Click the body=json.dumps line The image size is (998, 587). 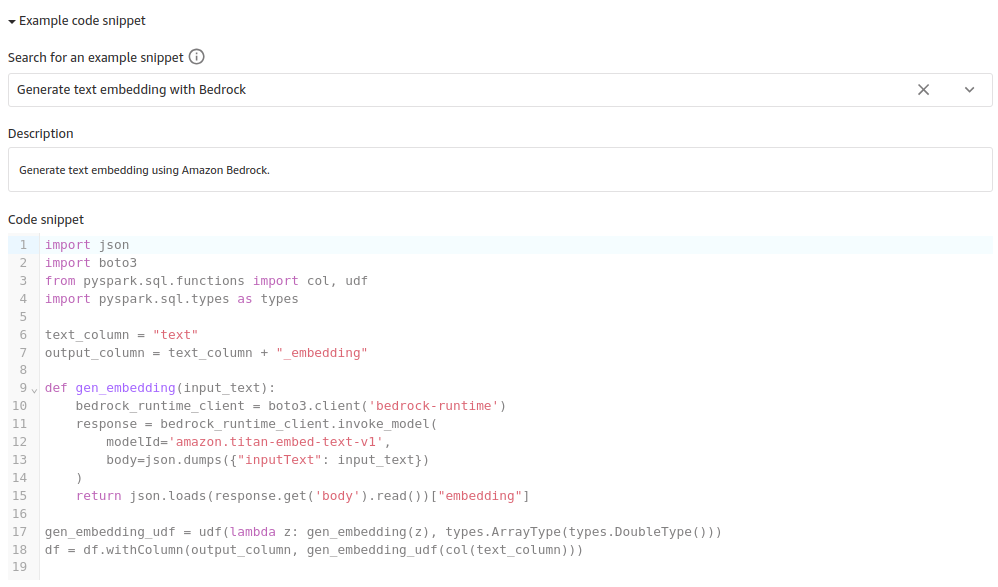pyautogui.click(x=267, y=460)
